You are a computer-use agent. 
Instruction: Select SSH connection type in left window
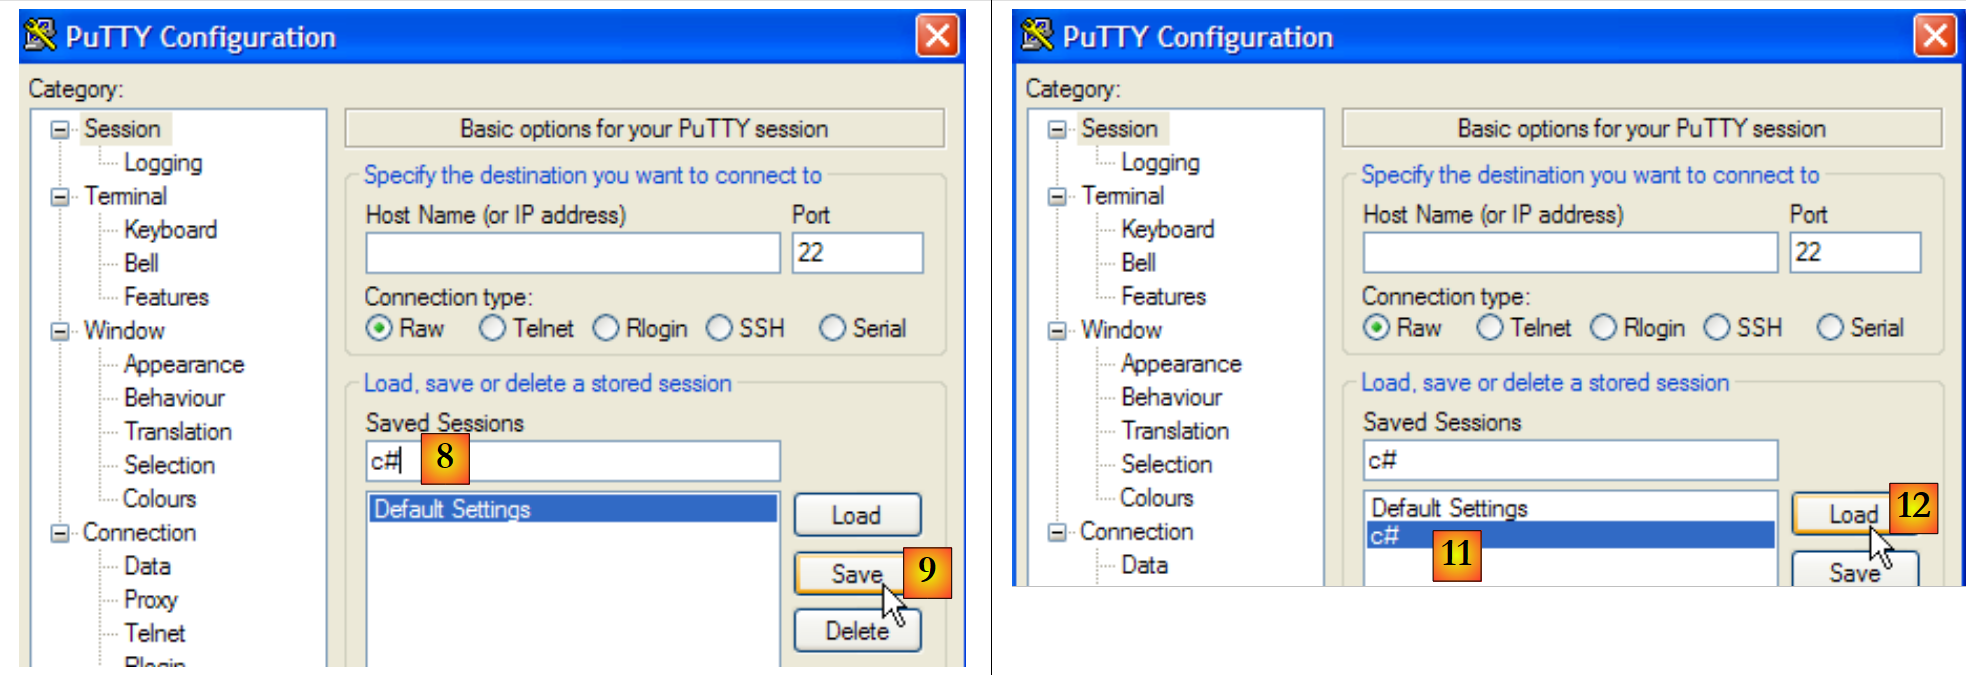click(x=719, y=328)
